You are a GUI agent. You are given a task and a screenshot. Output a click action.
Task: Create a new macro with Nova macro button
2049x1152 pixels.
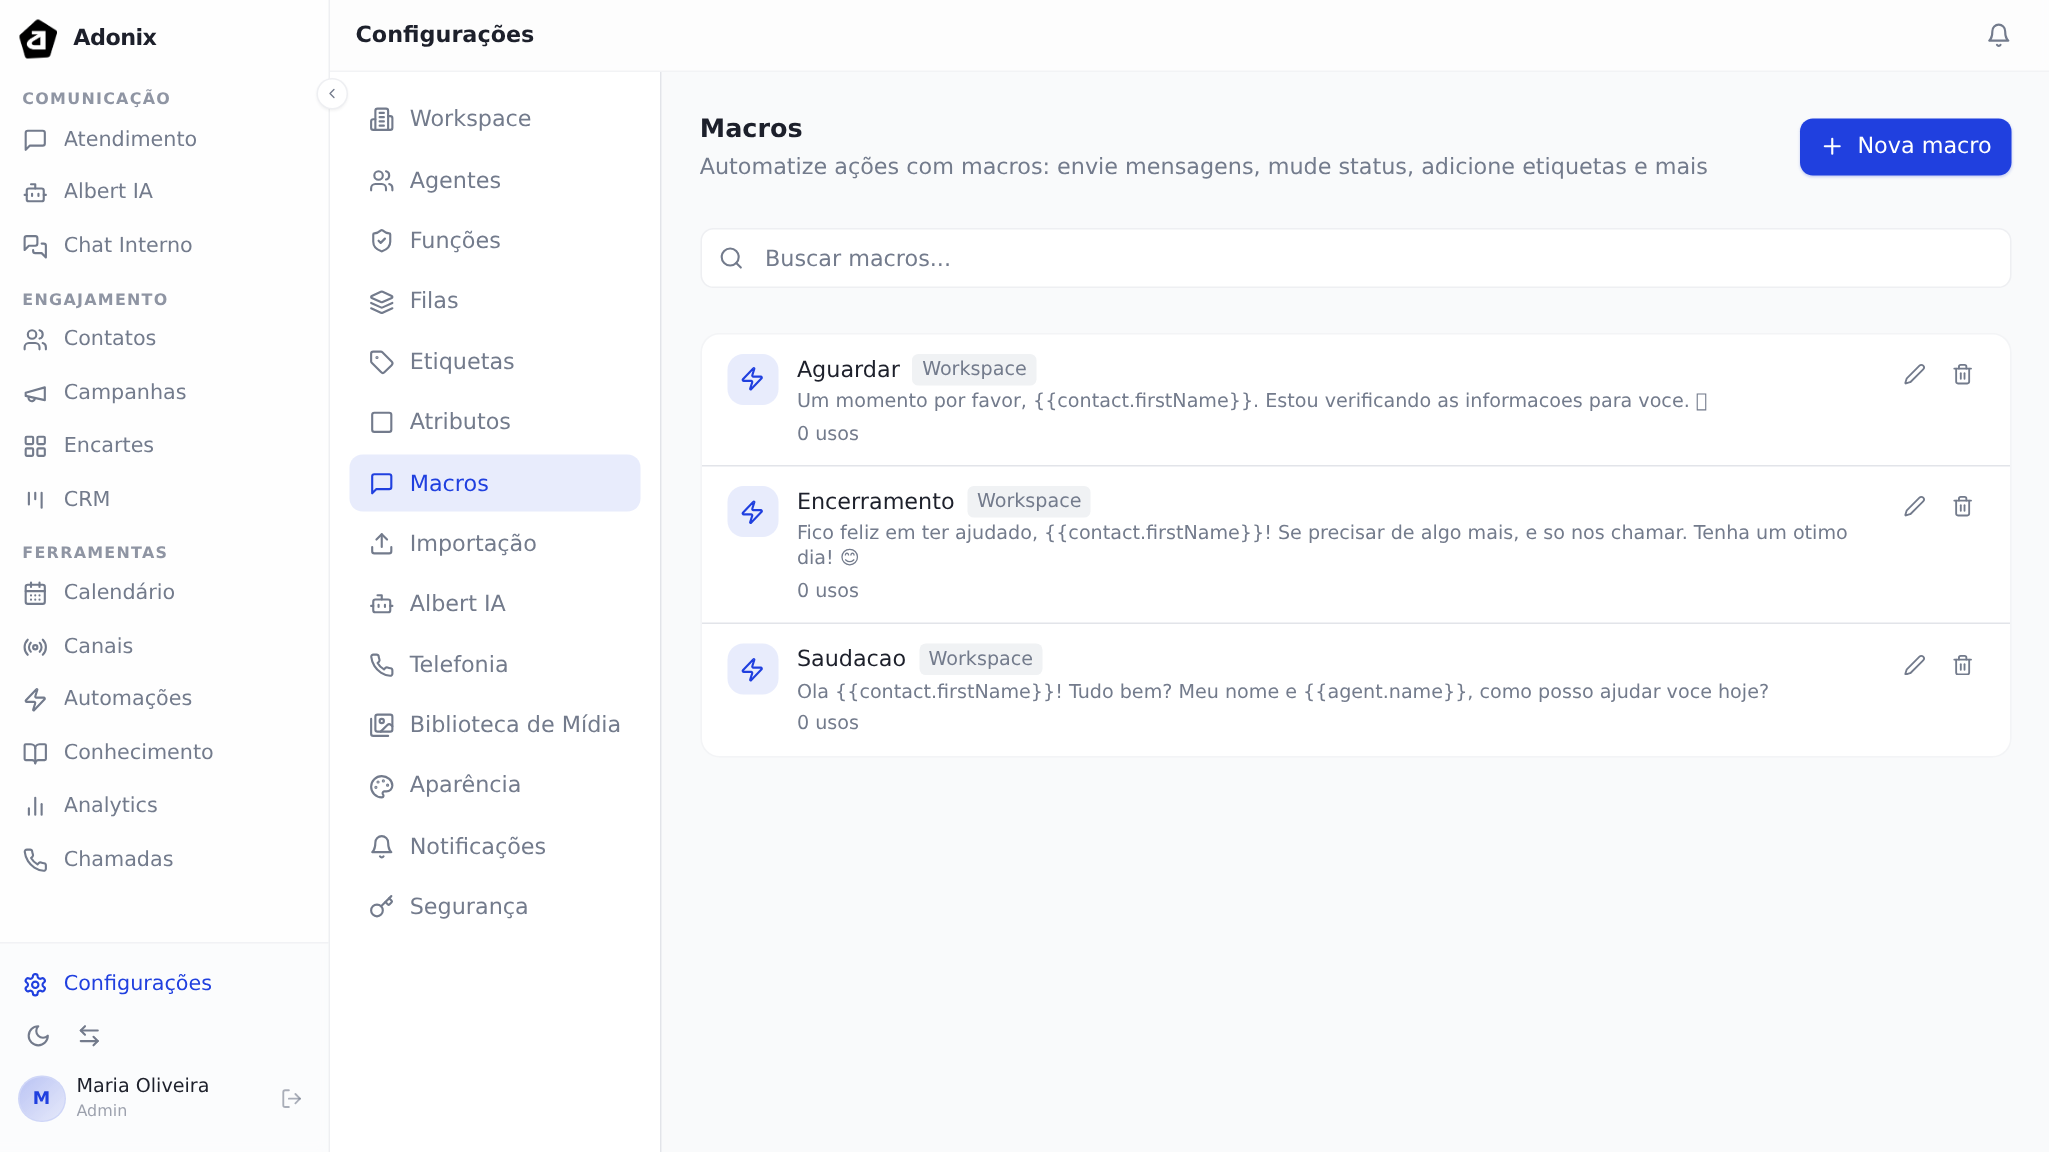click(1904, 146)
